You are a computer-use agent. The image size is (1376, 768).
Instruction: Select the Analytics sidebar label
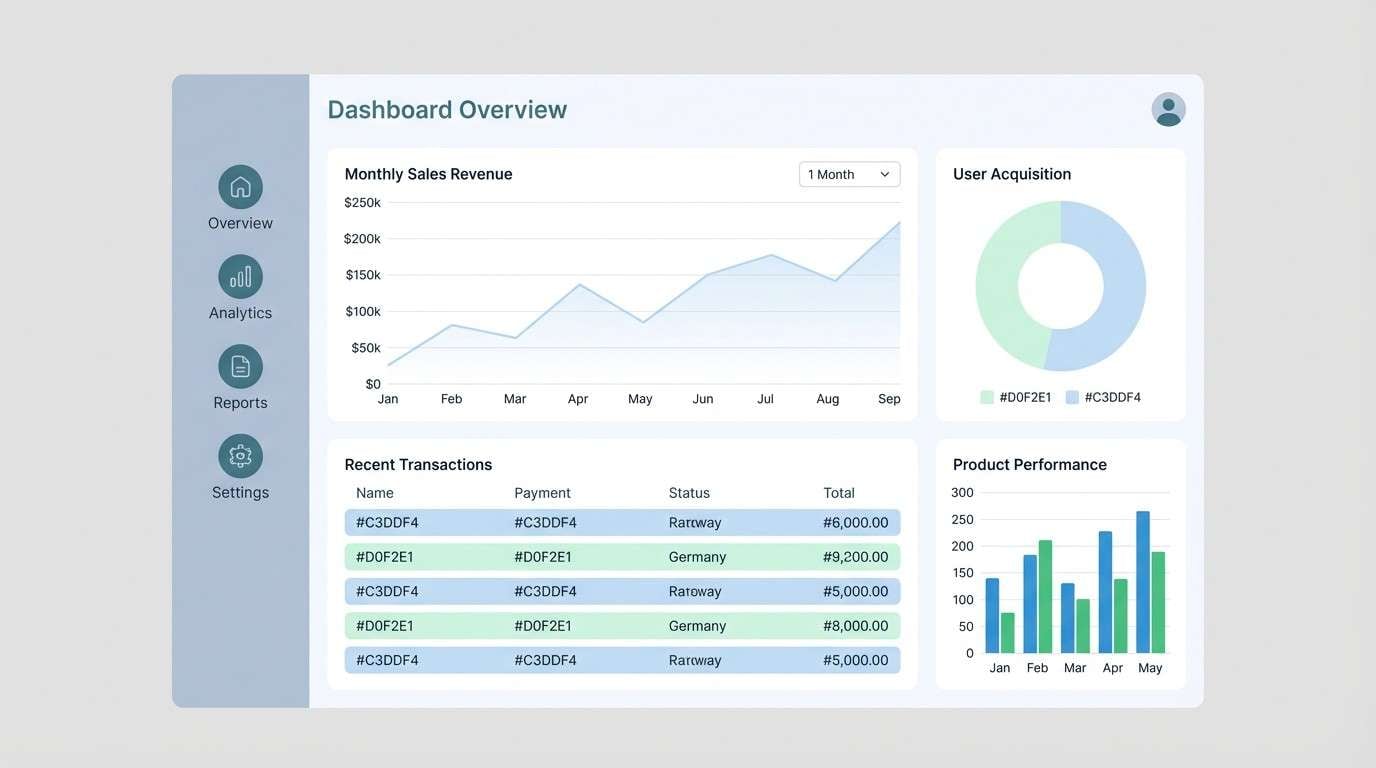[x=239, y=312]
